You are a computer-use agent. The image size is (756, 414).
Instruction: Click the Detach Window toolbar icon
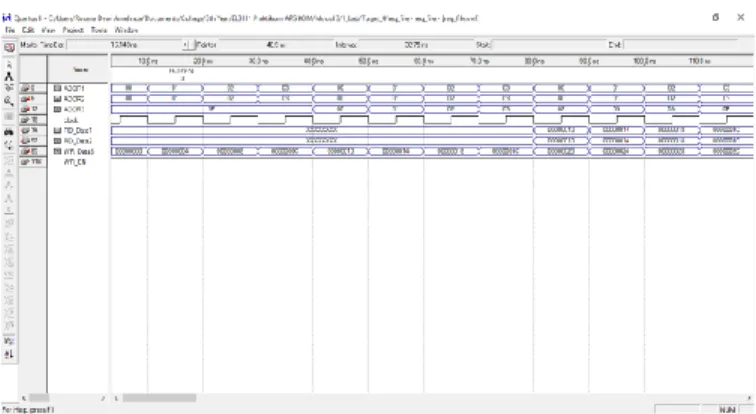[x=9, y=47]
